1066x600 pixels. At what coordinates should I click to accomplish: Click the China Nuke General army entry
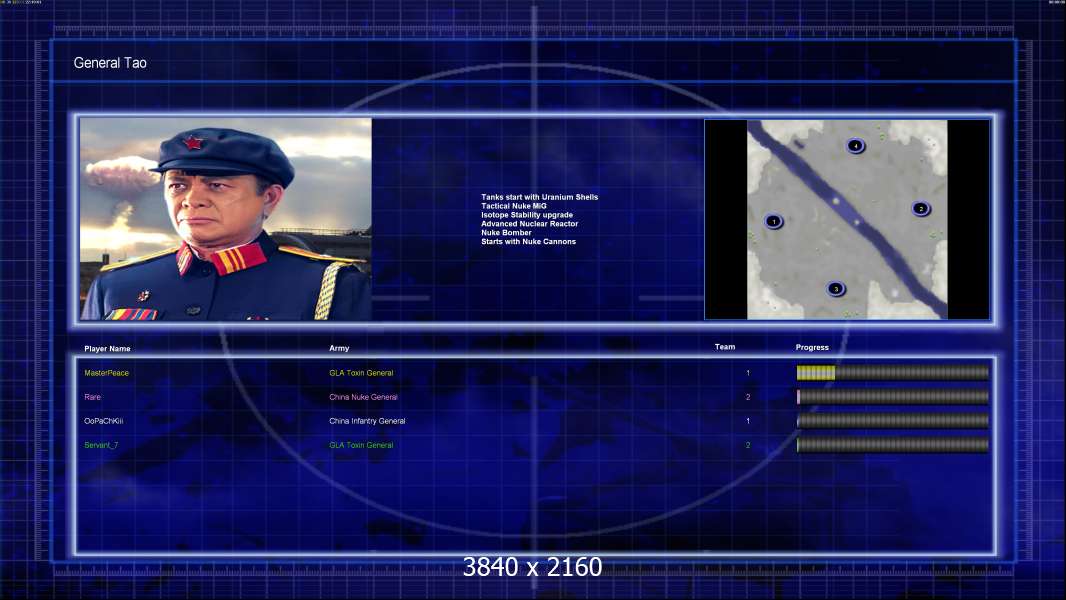[363, 397]
